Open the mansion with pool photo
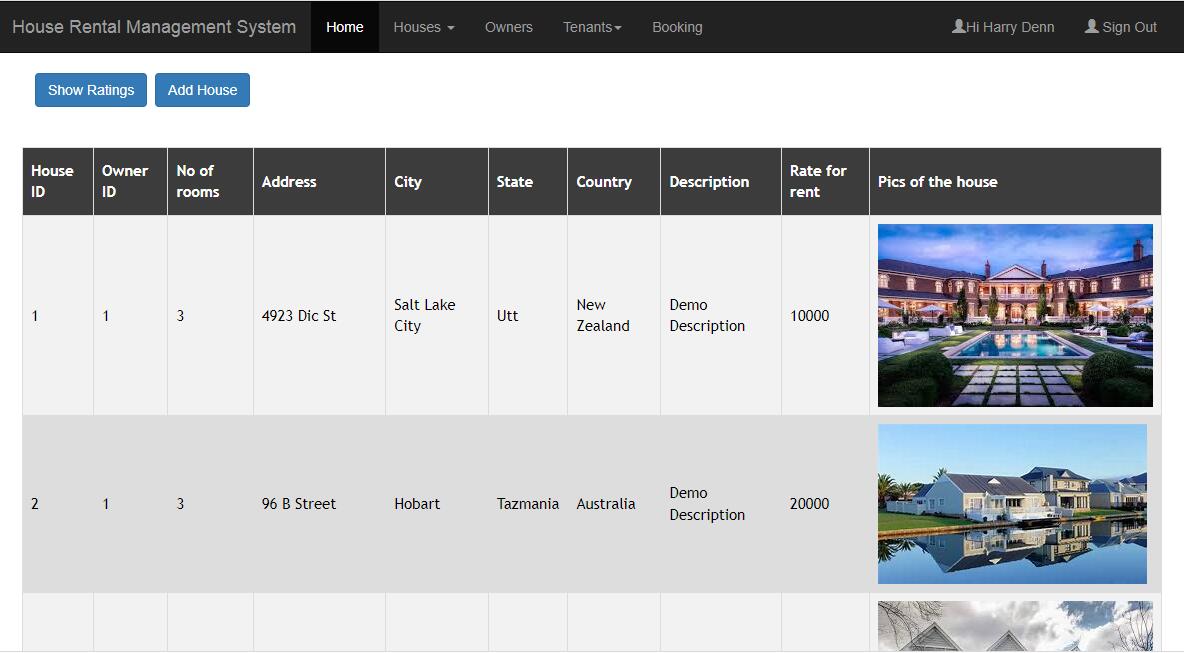 [x=1014, y=315]
